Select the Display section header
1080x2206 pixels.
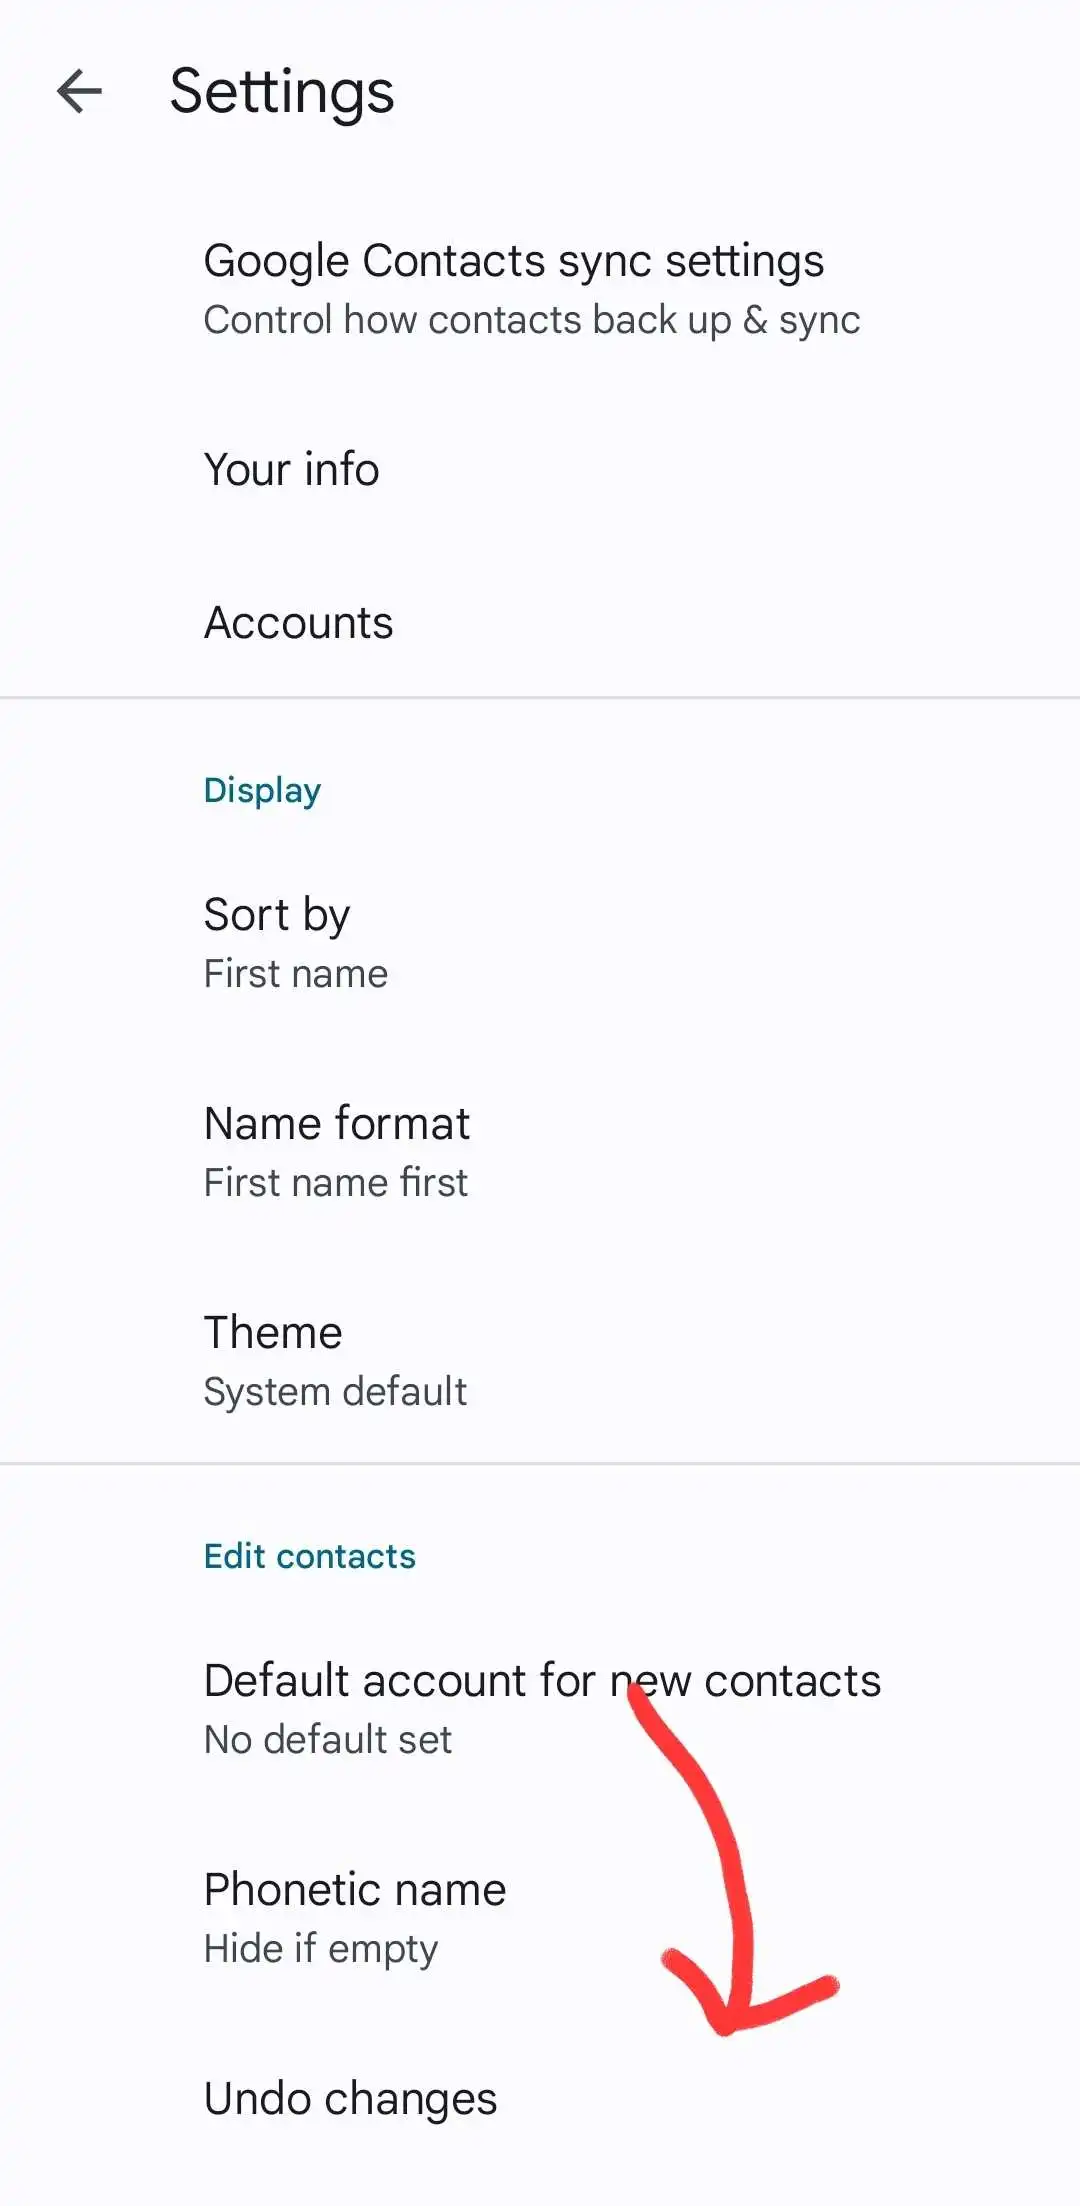click(x=262, y=790)
